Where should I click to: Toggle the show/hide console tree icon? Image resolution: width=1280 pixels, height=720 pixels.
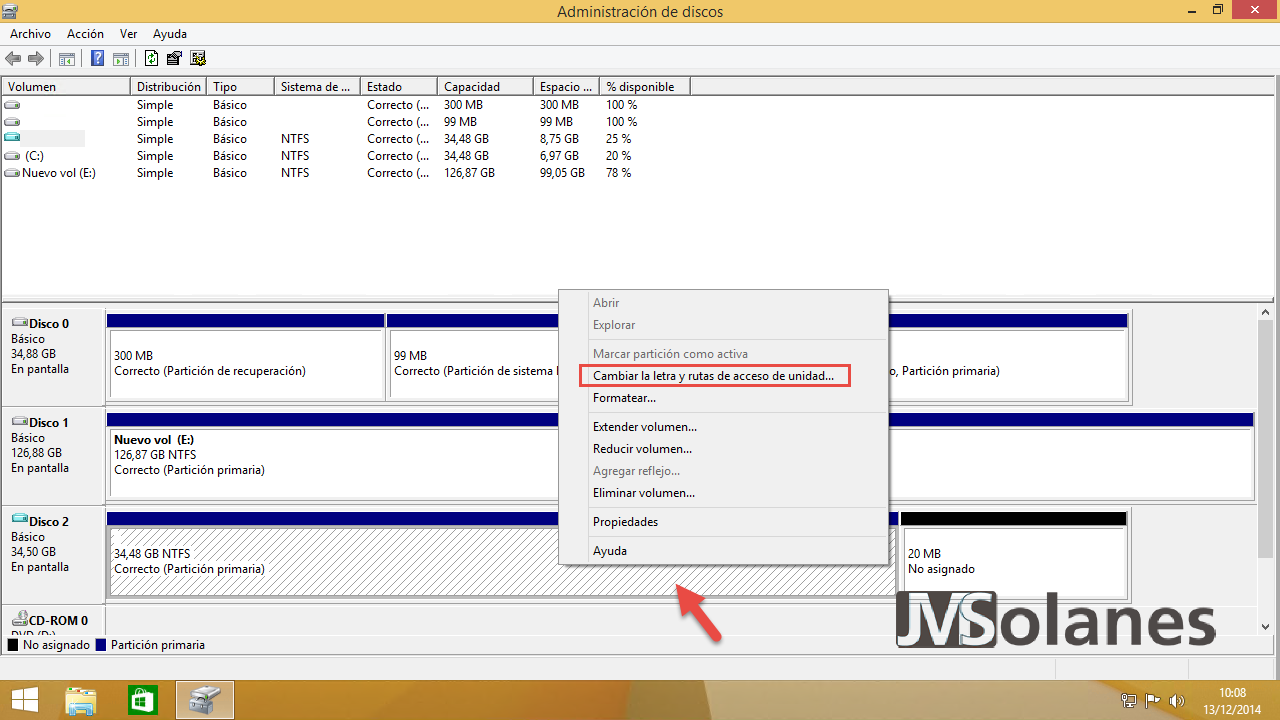[67, 58]
